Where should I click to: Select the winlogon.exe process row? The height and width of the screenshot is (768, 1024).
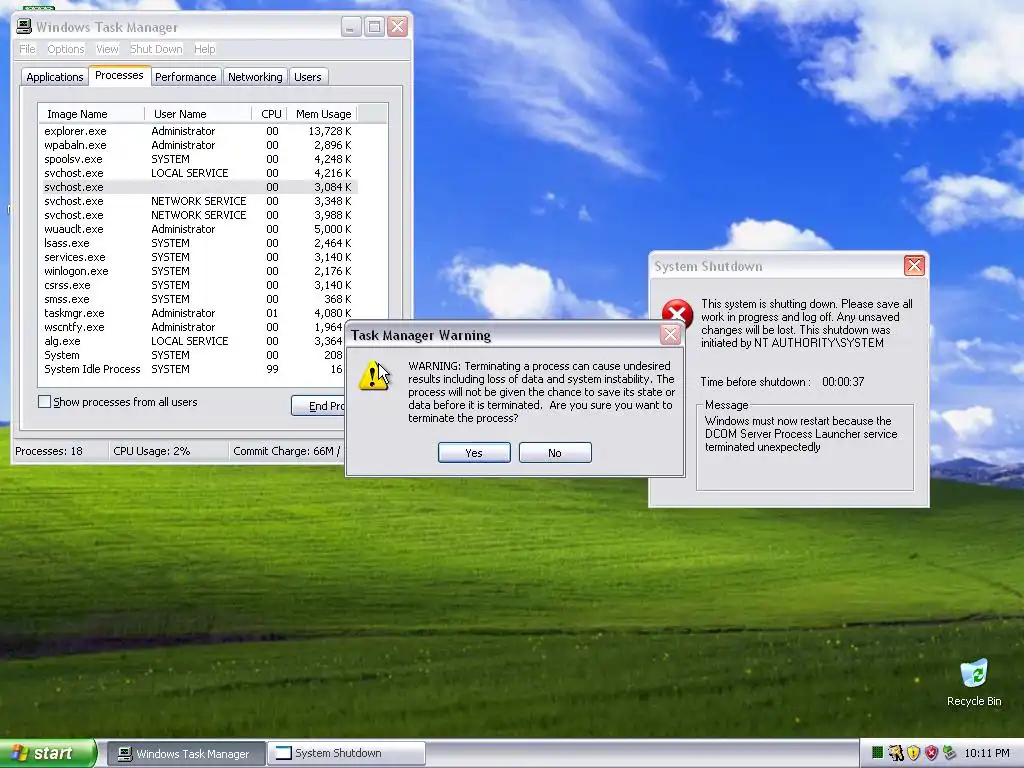pyautogui.click(x=198, y=271)
